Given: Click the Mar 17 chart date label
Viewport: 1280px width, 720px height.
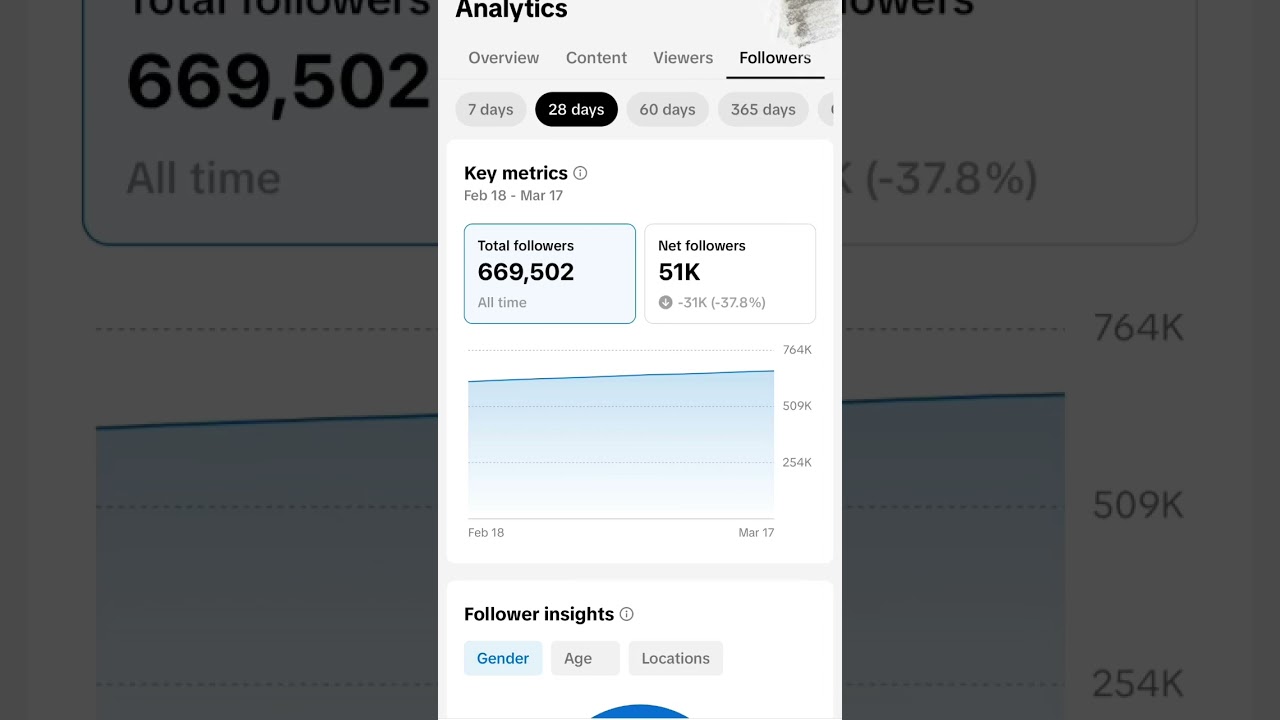Looking at the screenshot, I should coord(756,533).
